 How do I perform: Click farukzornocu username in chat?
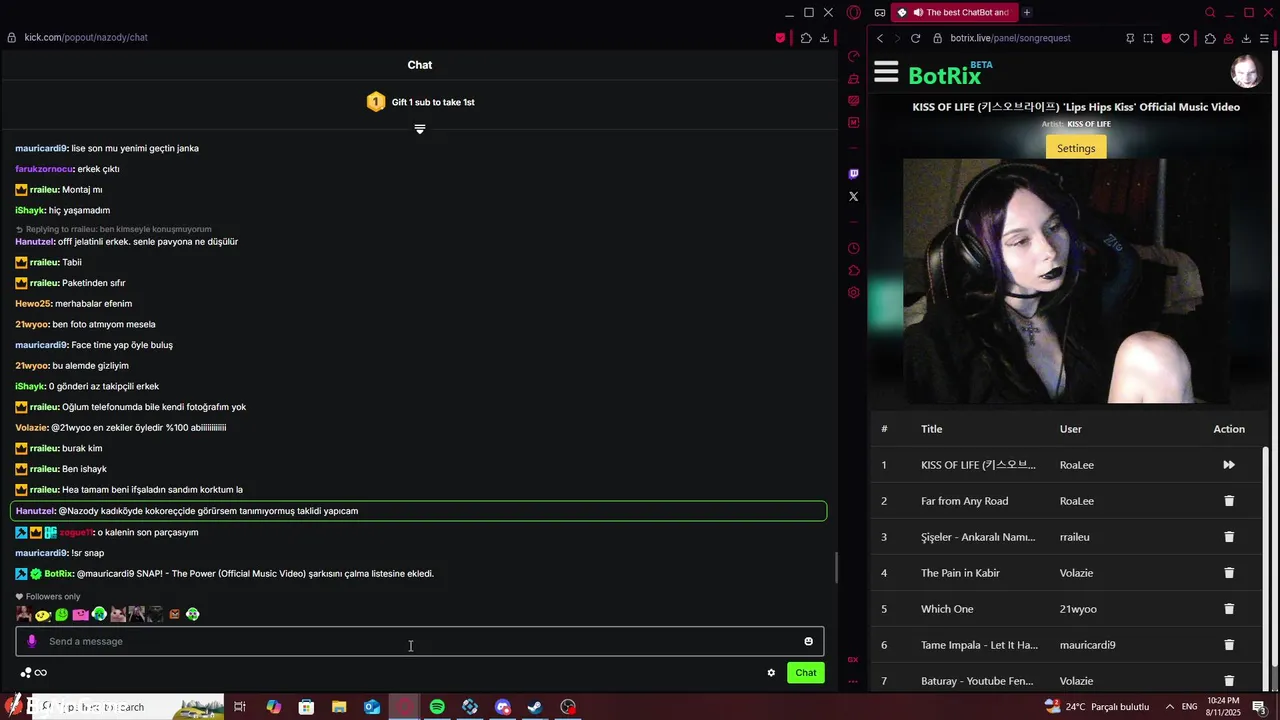tap(44, 169)
